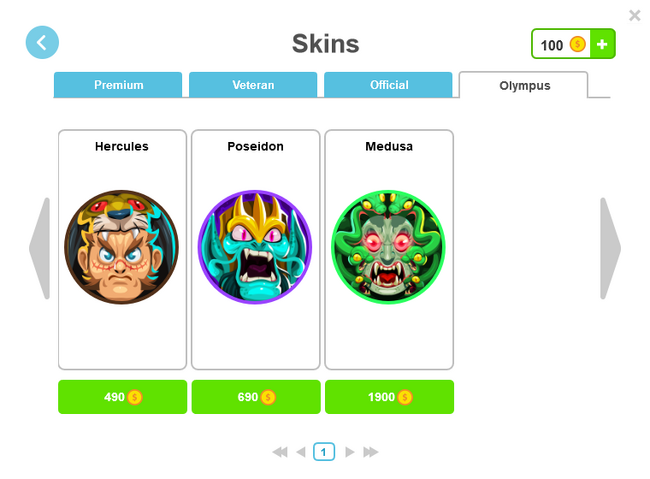The height and width of the screenshot is (479, 650).
Task: Purchase Medusa for 1900 coins
Action: tap(390, 397)
